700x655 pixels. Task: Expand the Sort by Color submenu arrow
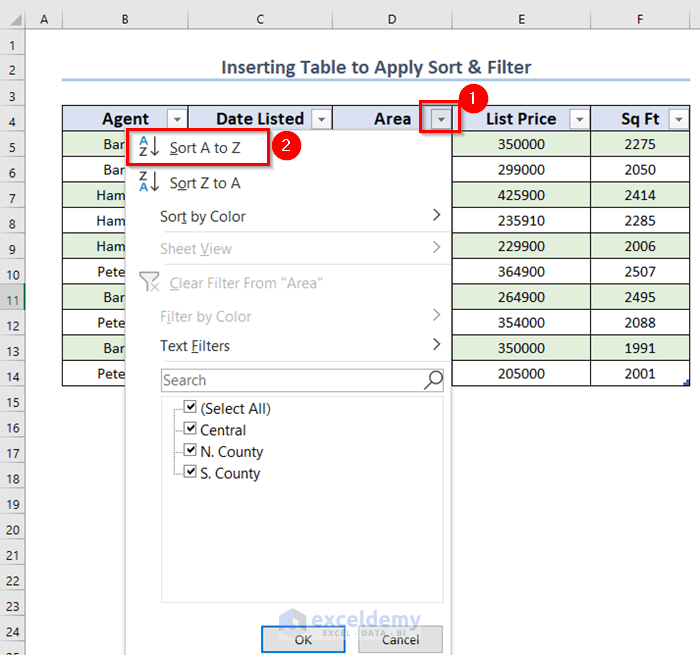(x=437, y=215)
